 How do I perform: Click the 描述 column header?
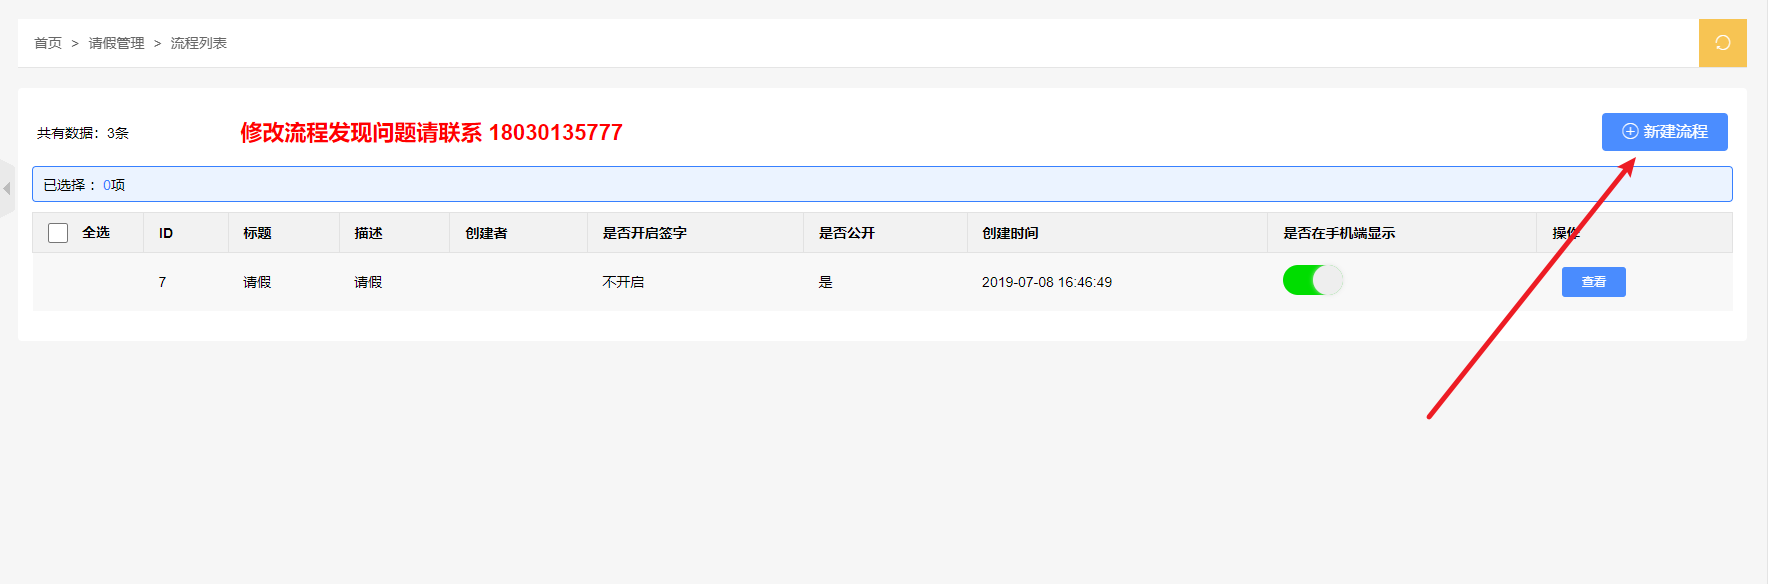tap(368, 233)
